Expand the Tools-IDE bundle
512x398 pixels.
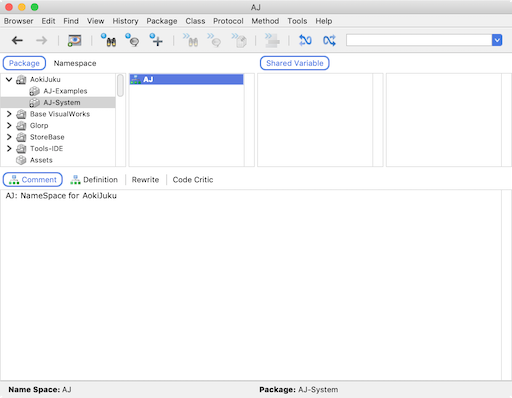click(x=9, y=149)
